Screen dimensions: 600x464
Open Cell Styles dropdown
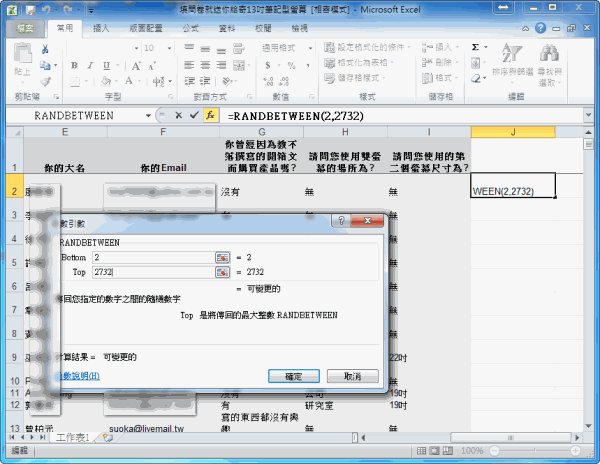tap(355, 78)
